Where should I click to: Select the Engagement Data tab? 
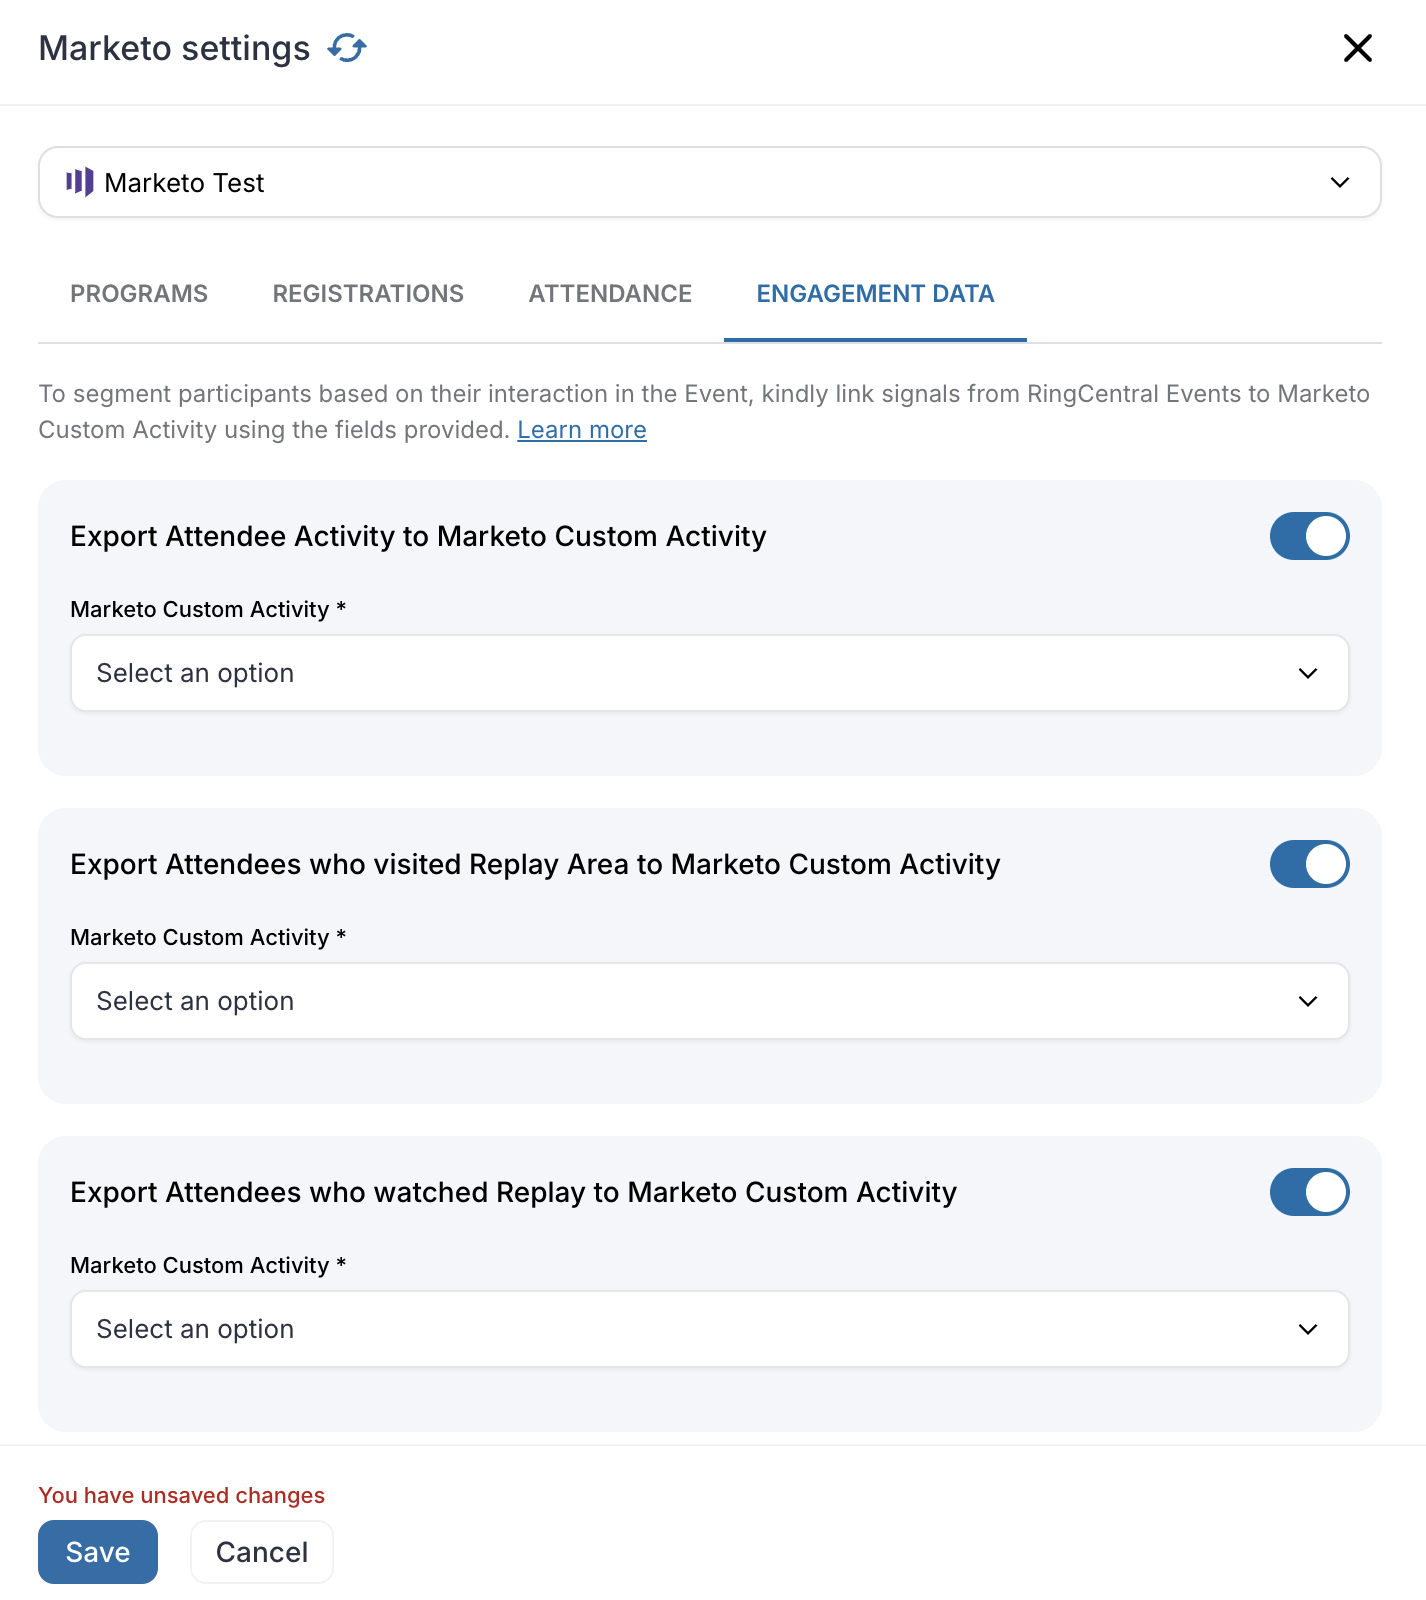point(875,294)
